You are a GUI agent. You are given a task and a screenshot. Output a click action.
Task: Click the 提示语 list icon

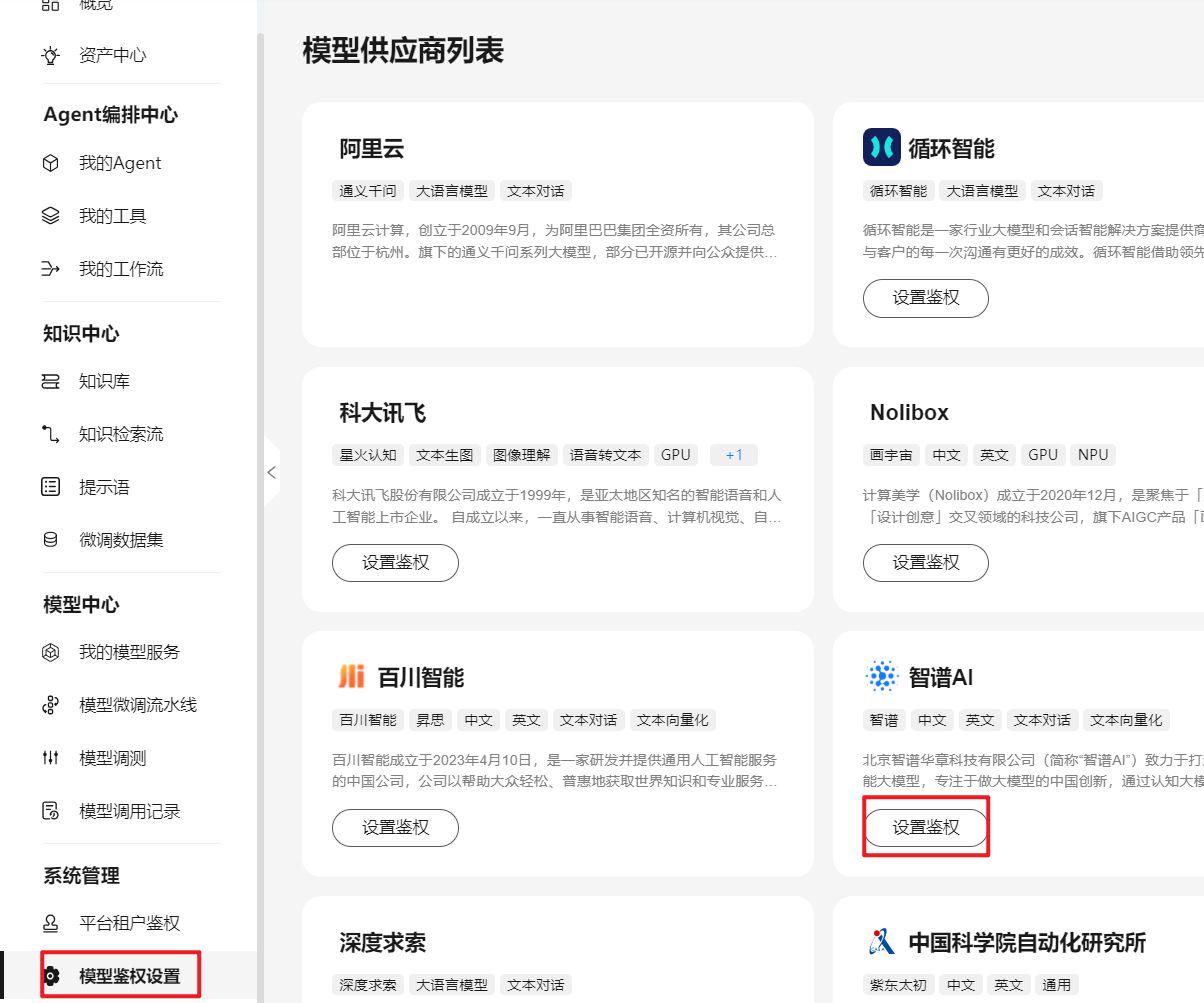[51, 487]
